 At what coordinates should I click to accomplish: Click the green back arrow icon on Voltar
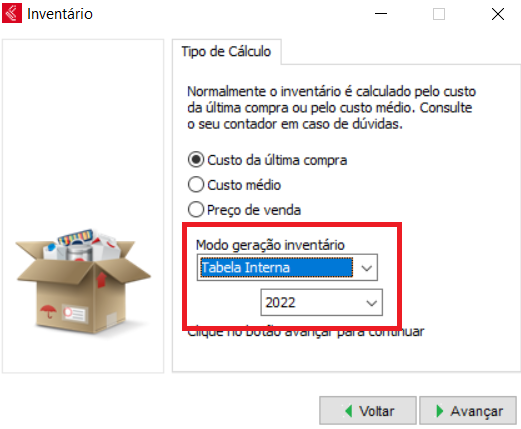tap(349, 411)
